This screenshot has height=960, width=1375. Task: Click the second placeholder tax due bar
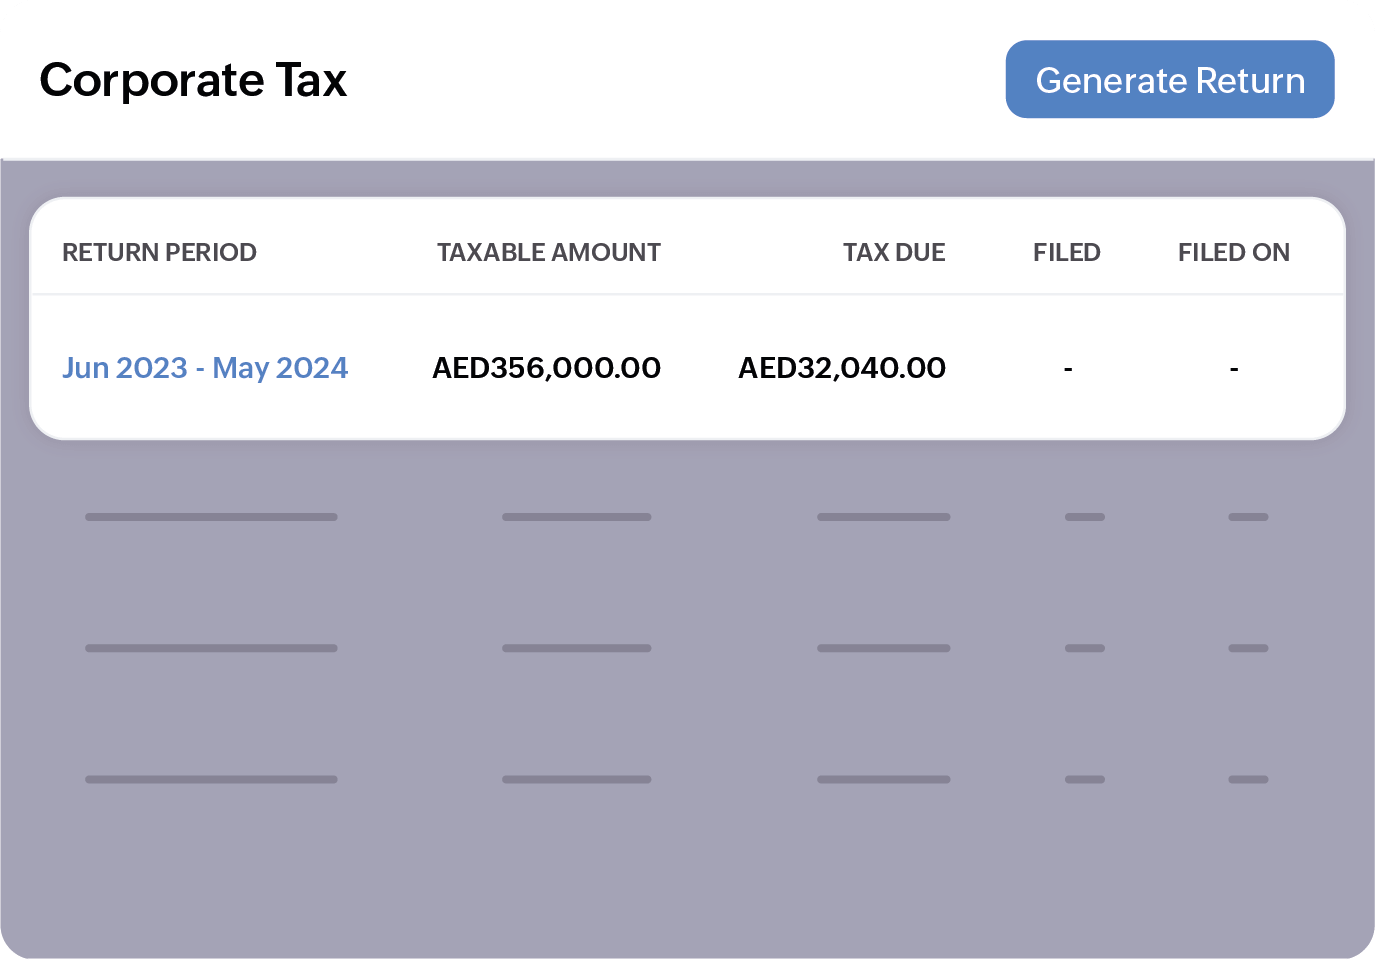click(884, 648)
